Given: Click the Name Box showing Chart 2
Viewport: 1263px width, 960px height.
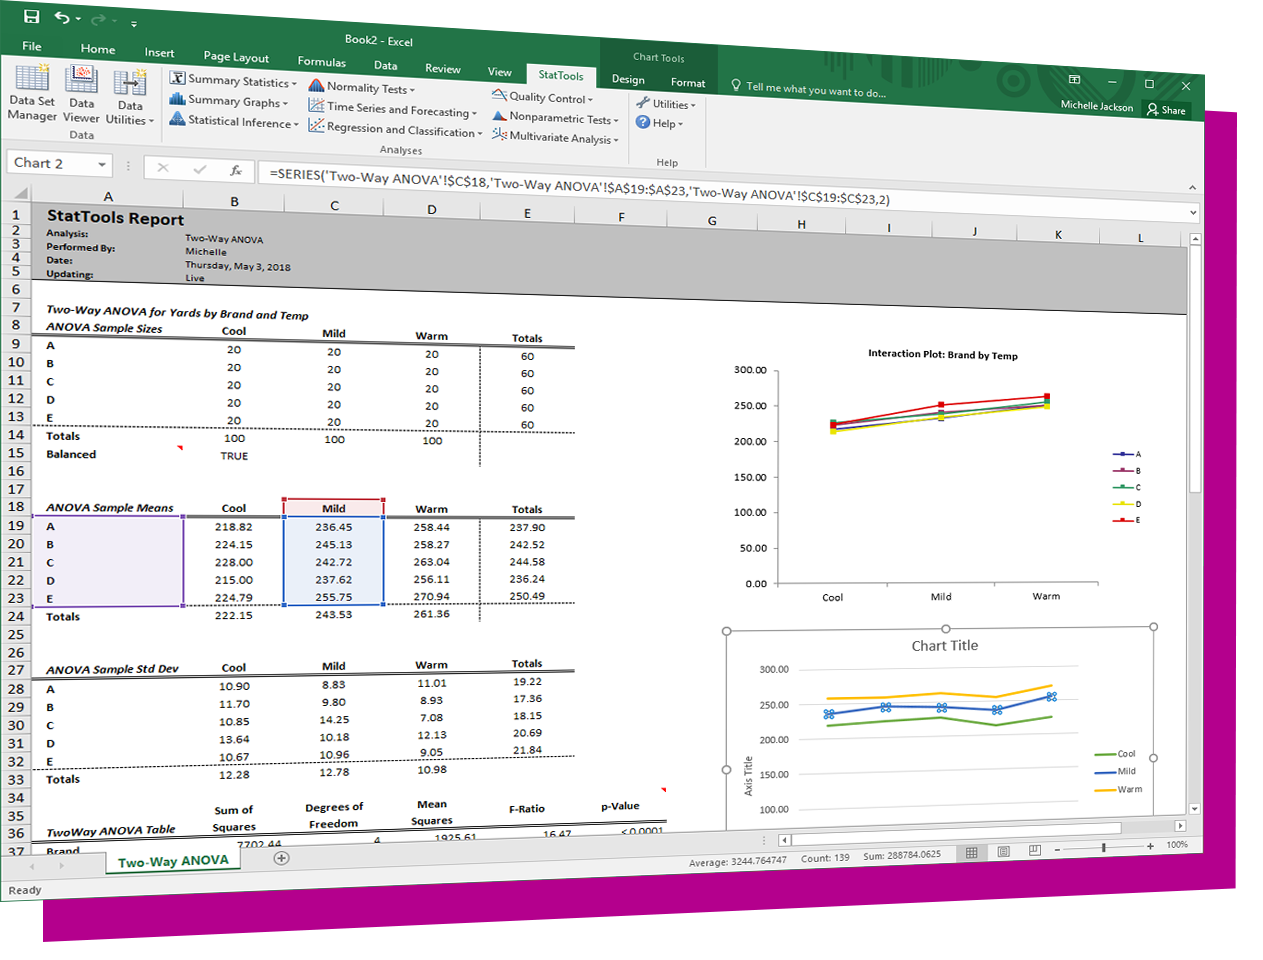Looking at the screenshot, I should click(x=52, y=163).
